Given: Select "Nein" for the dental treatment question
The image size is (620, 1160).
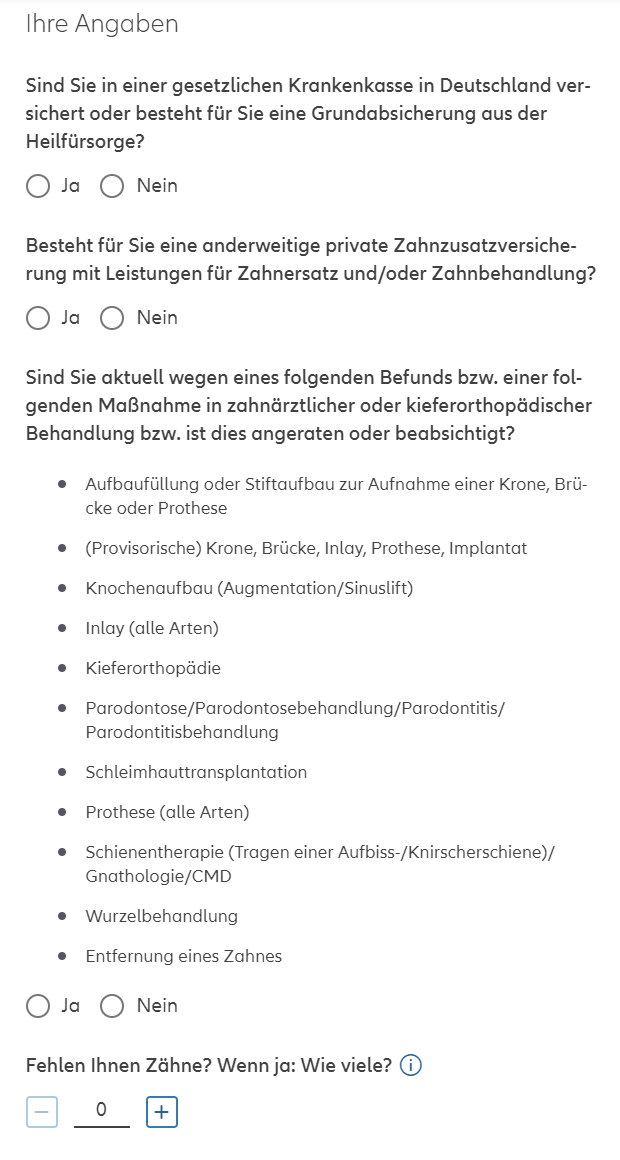Looking at the screenshot, I should [111, 1006].
